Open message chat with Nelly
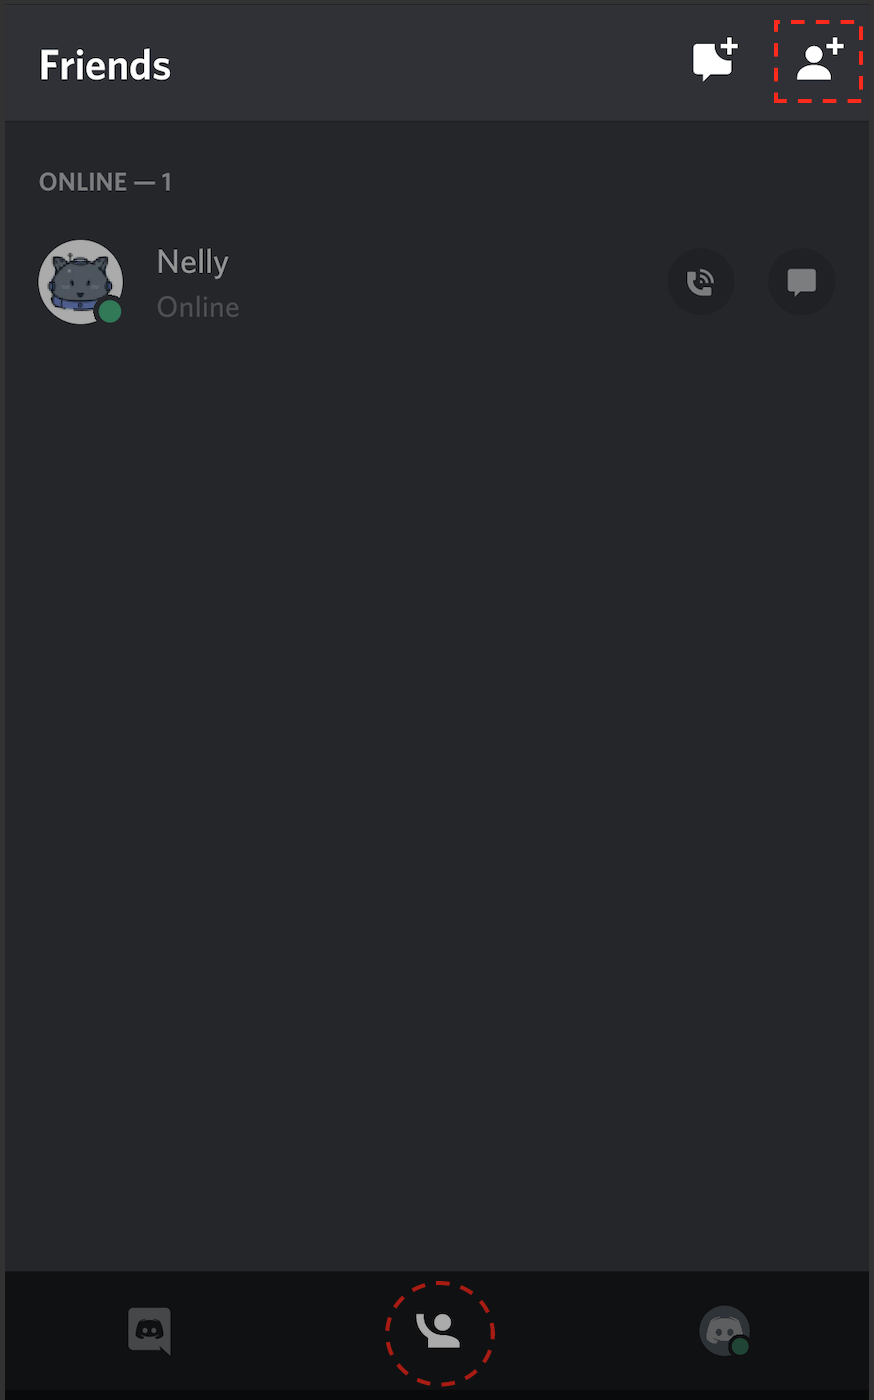 point(801,282)
